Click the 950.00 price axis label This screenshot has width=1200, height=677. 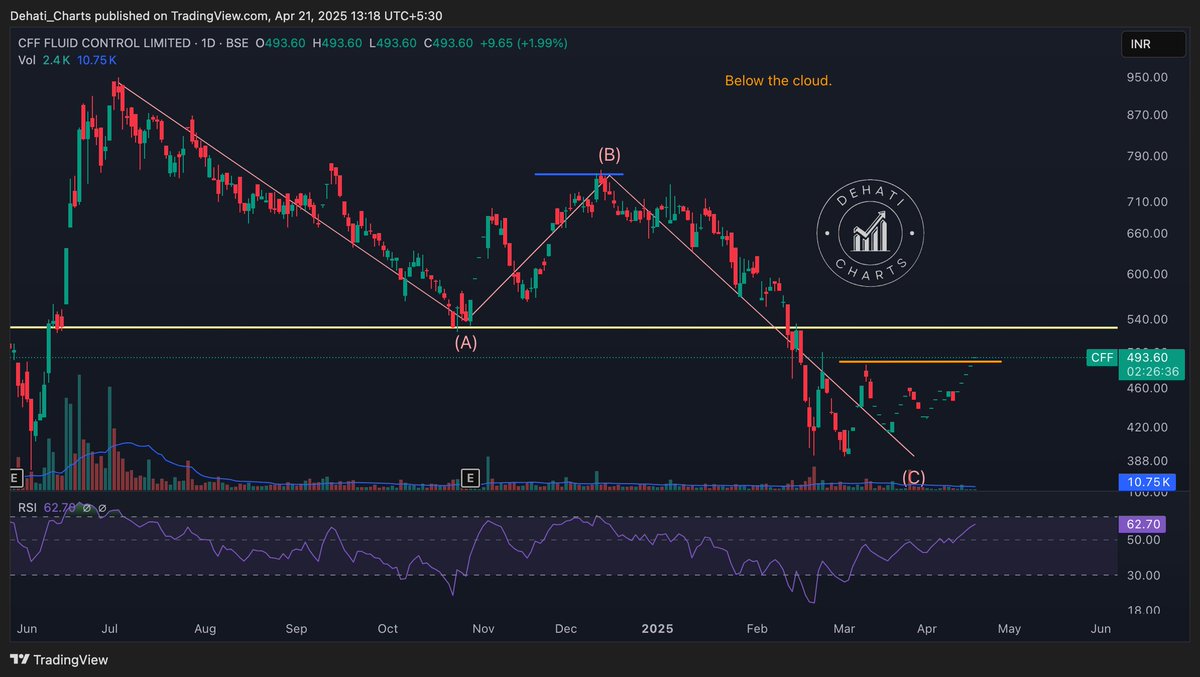point(1147,77)
